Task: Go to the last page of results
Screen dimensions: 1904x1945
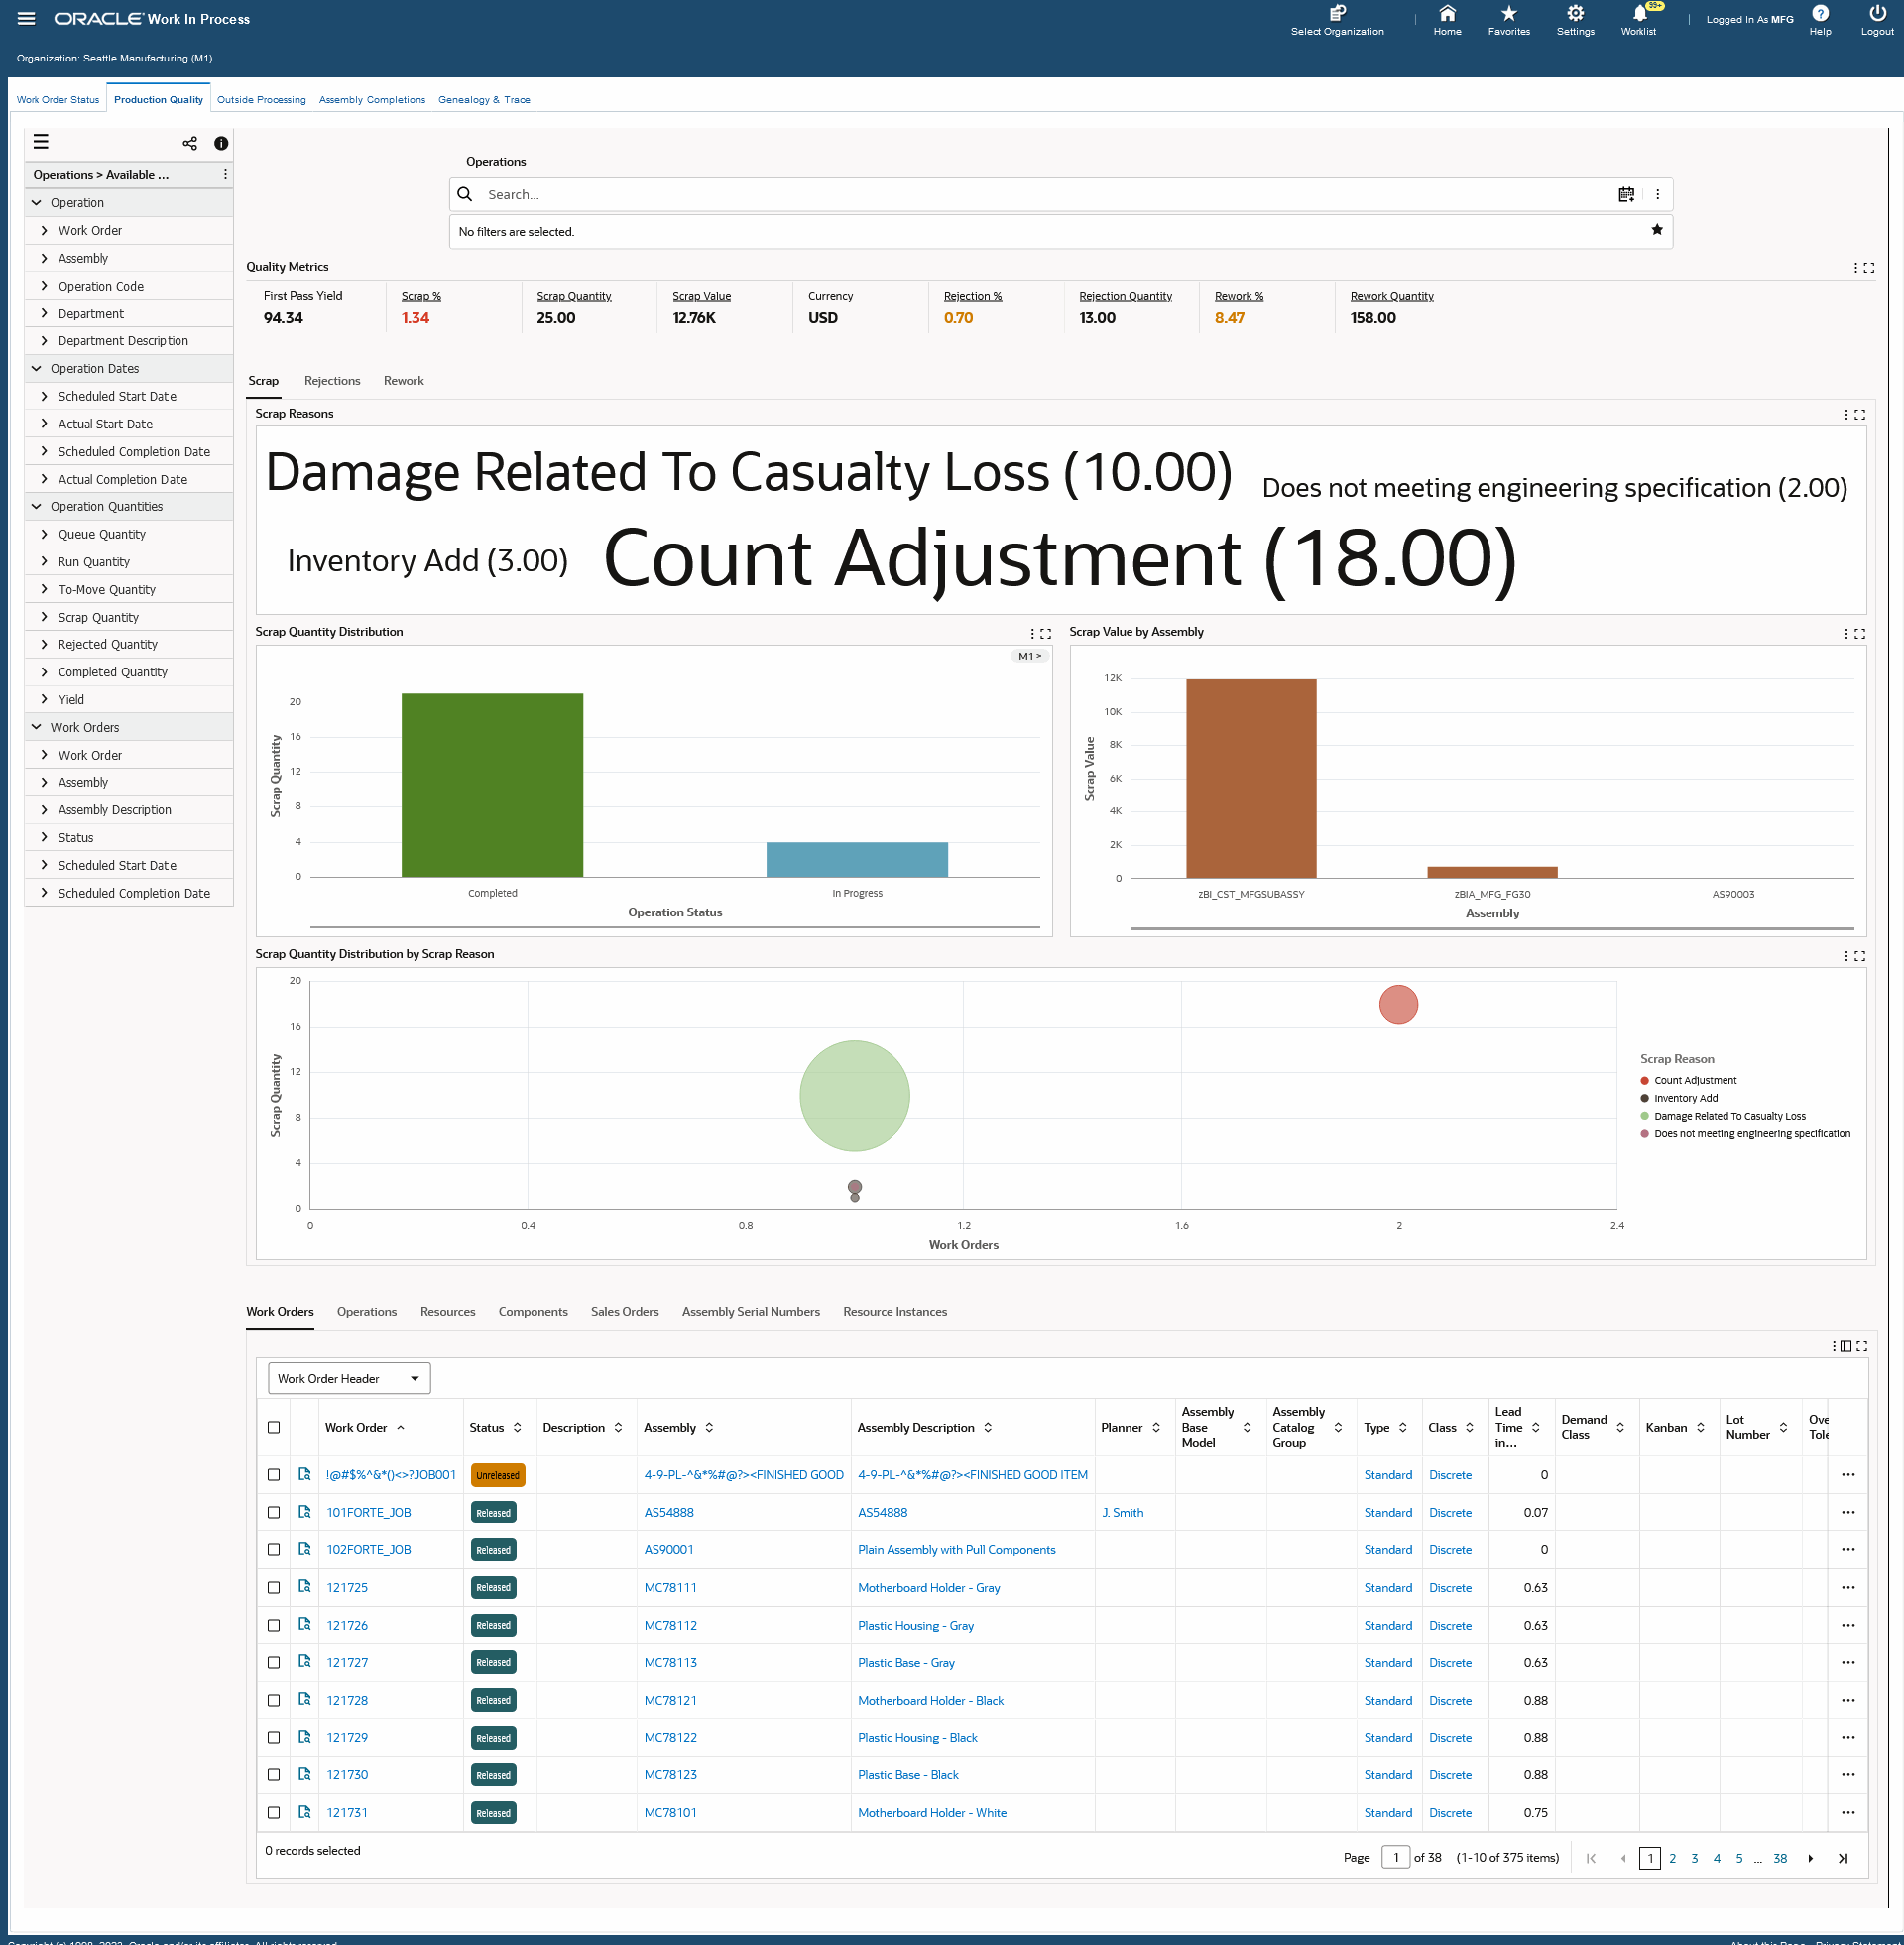Action: coord(1842,1858)
